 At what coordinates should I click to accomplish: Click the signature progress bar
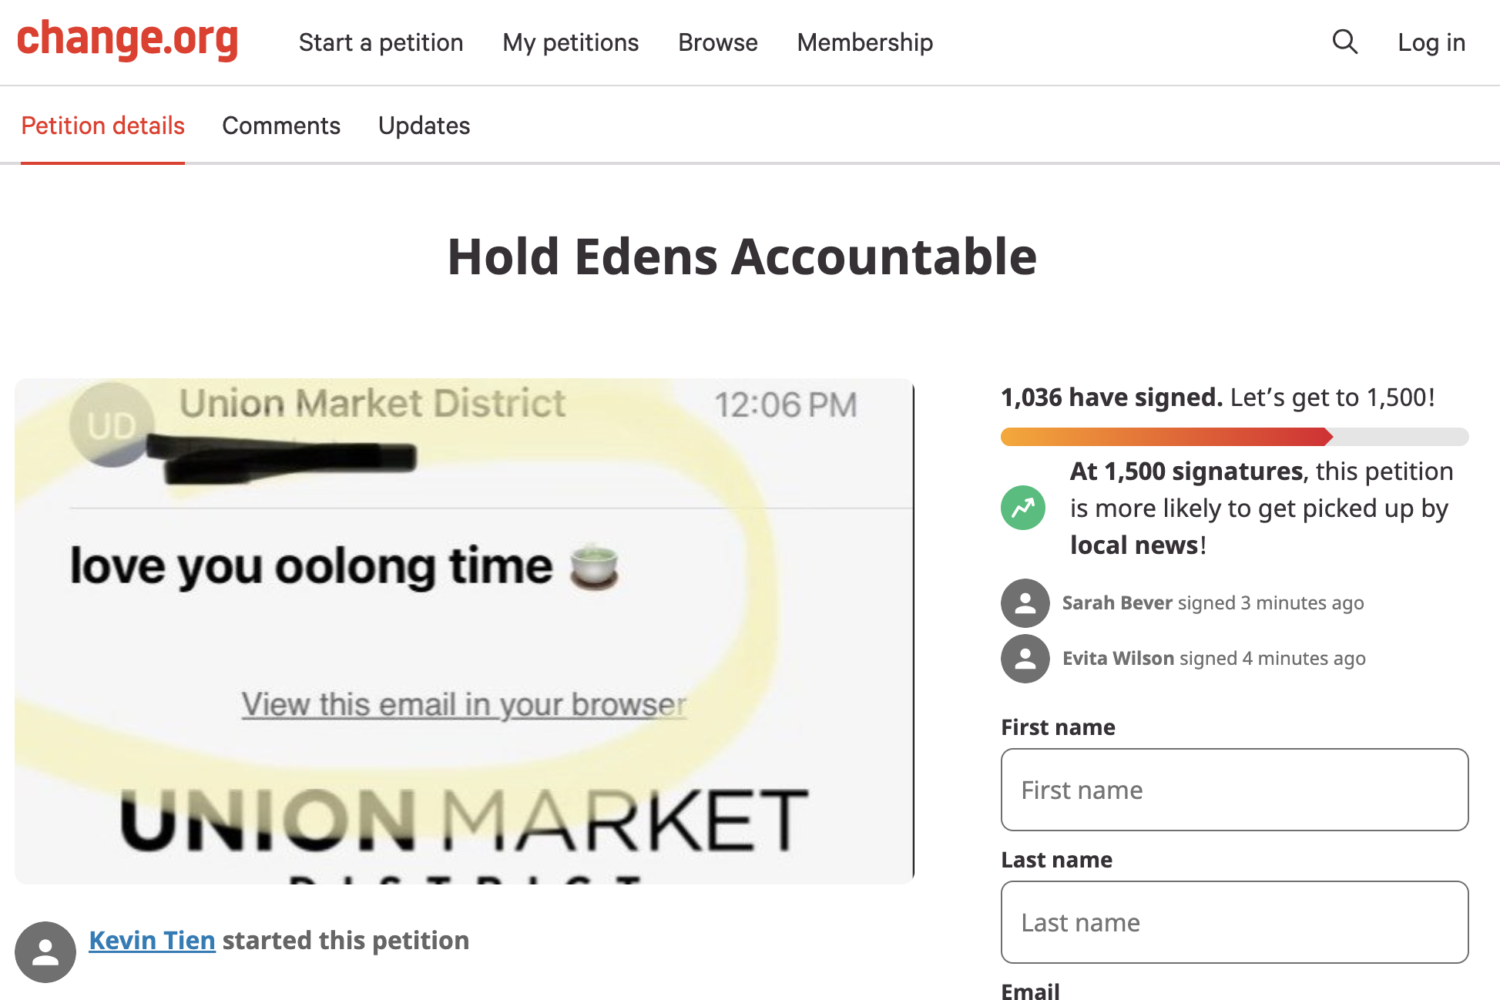[x=1234, y=437]
